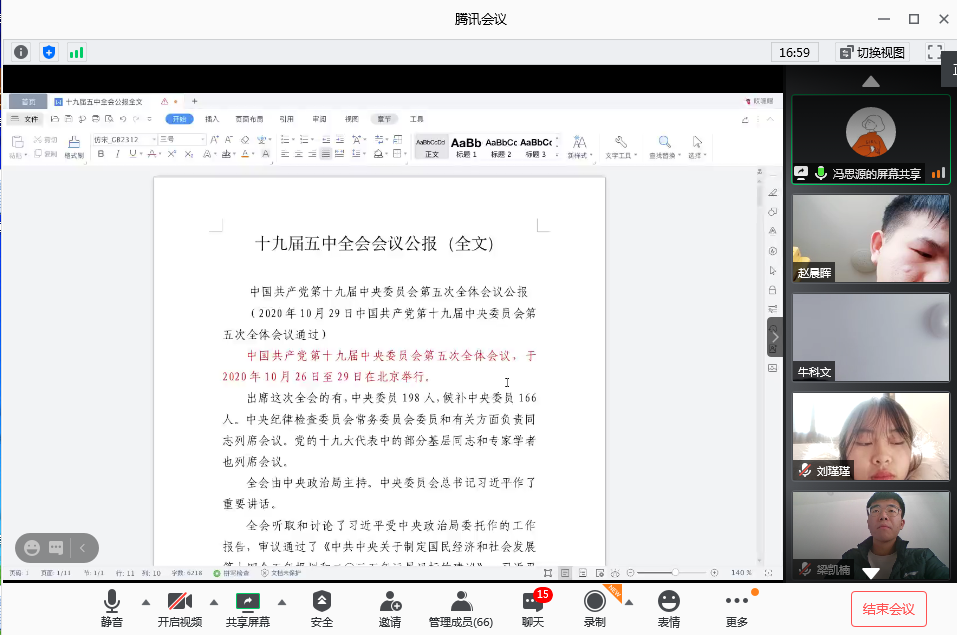Open the meeting info icon
The height and width of the screenshot is (635, 957).
(x=21, y=52)
